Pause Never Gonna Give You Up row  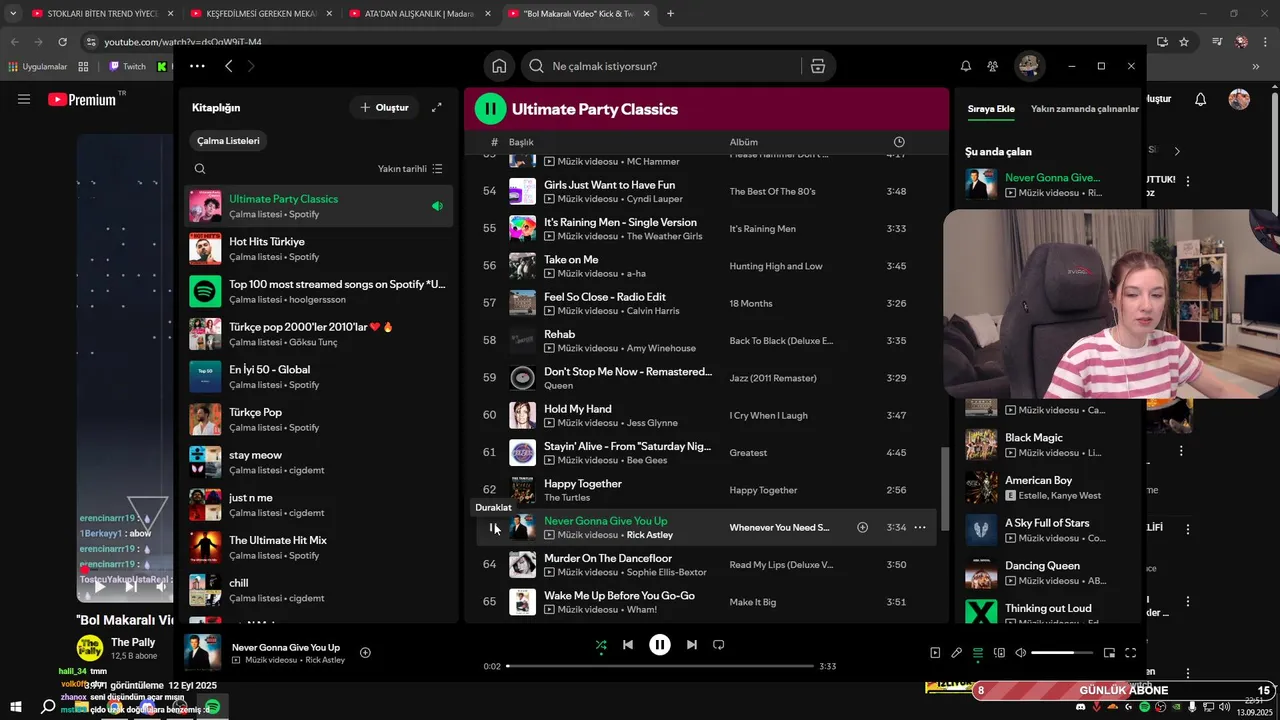click(x=491, y=527)
